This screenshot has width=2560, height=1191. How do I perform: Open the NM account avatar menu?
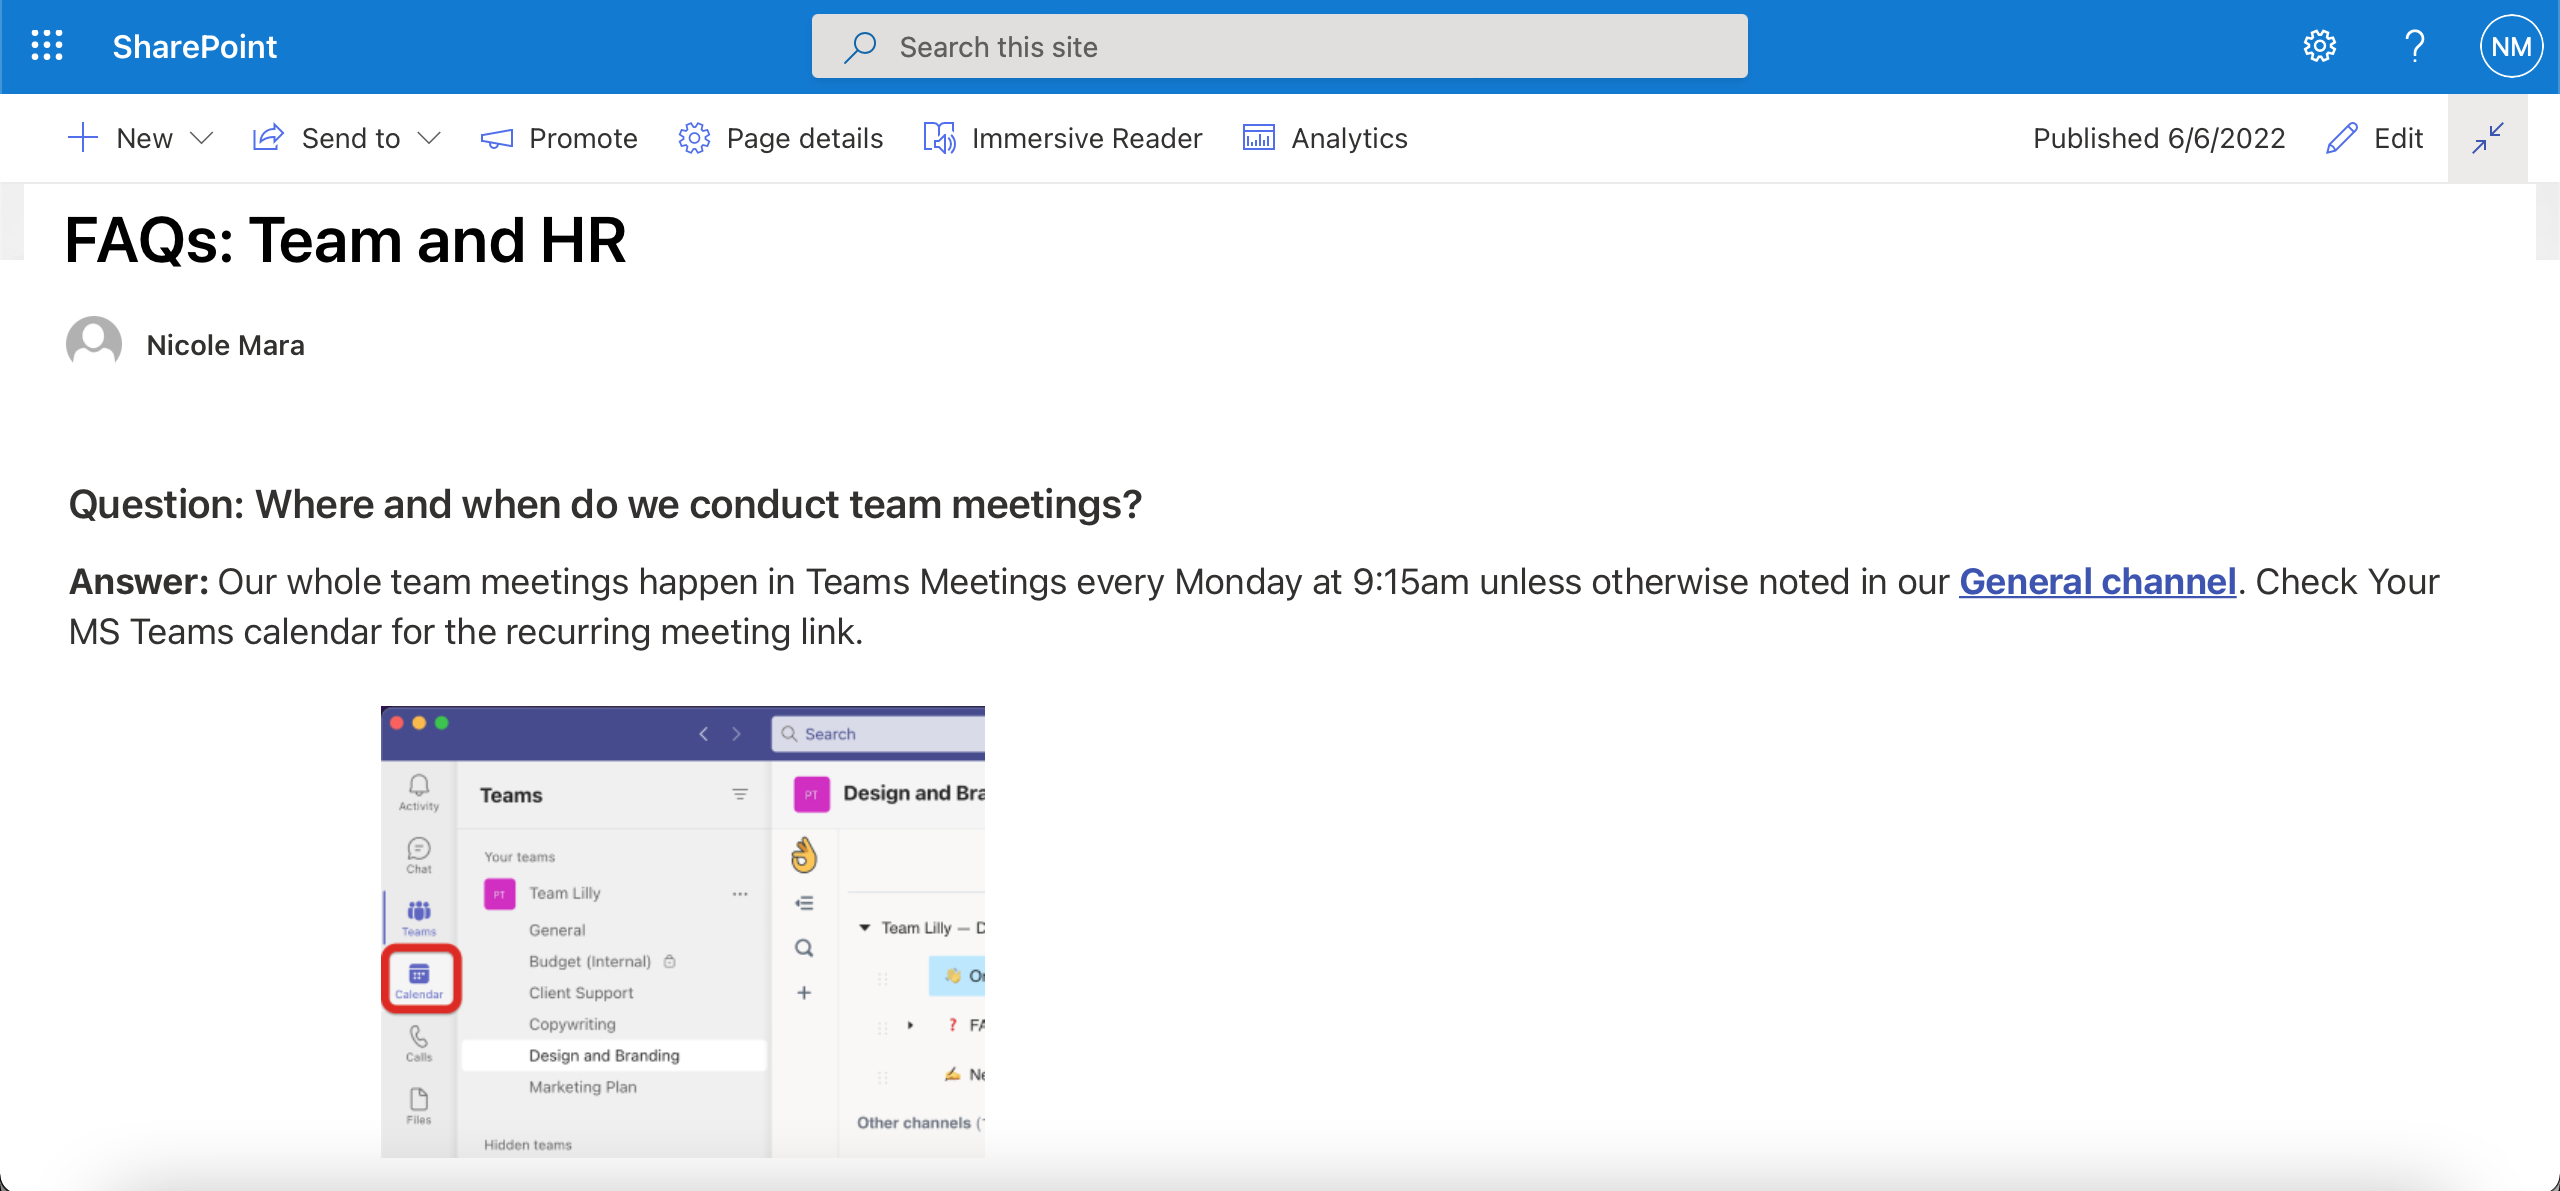(2511, 46)
